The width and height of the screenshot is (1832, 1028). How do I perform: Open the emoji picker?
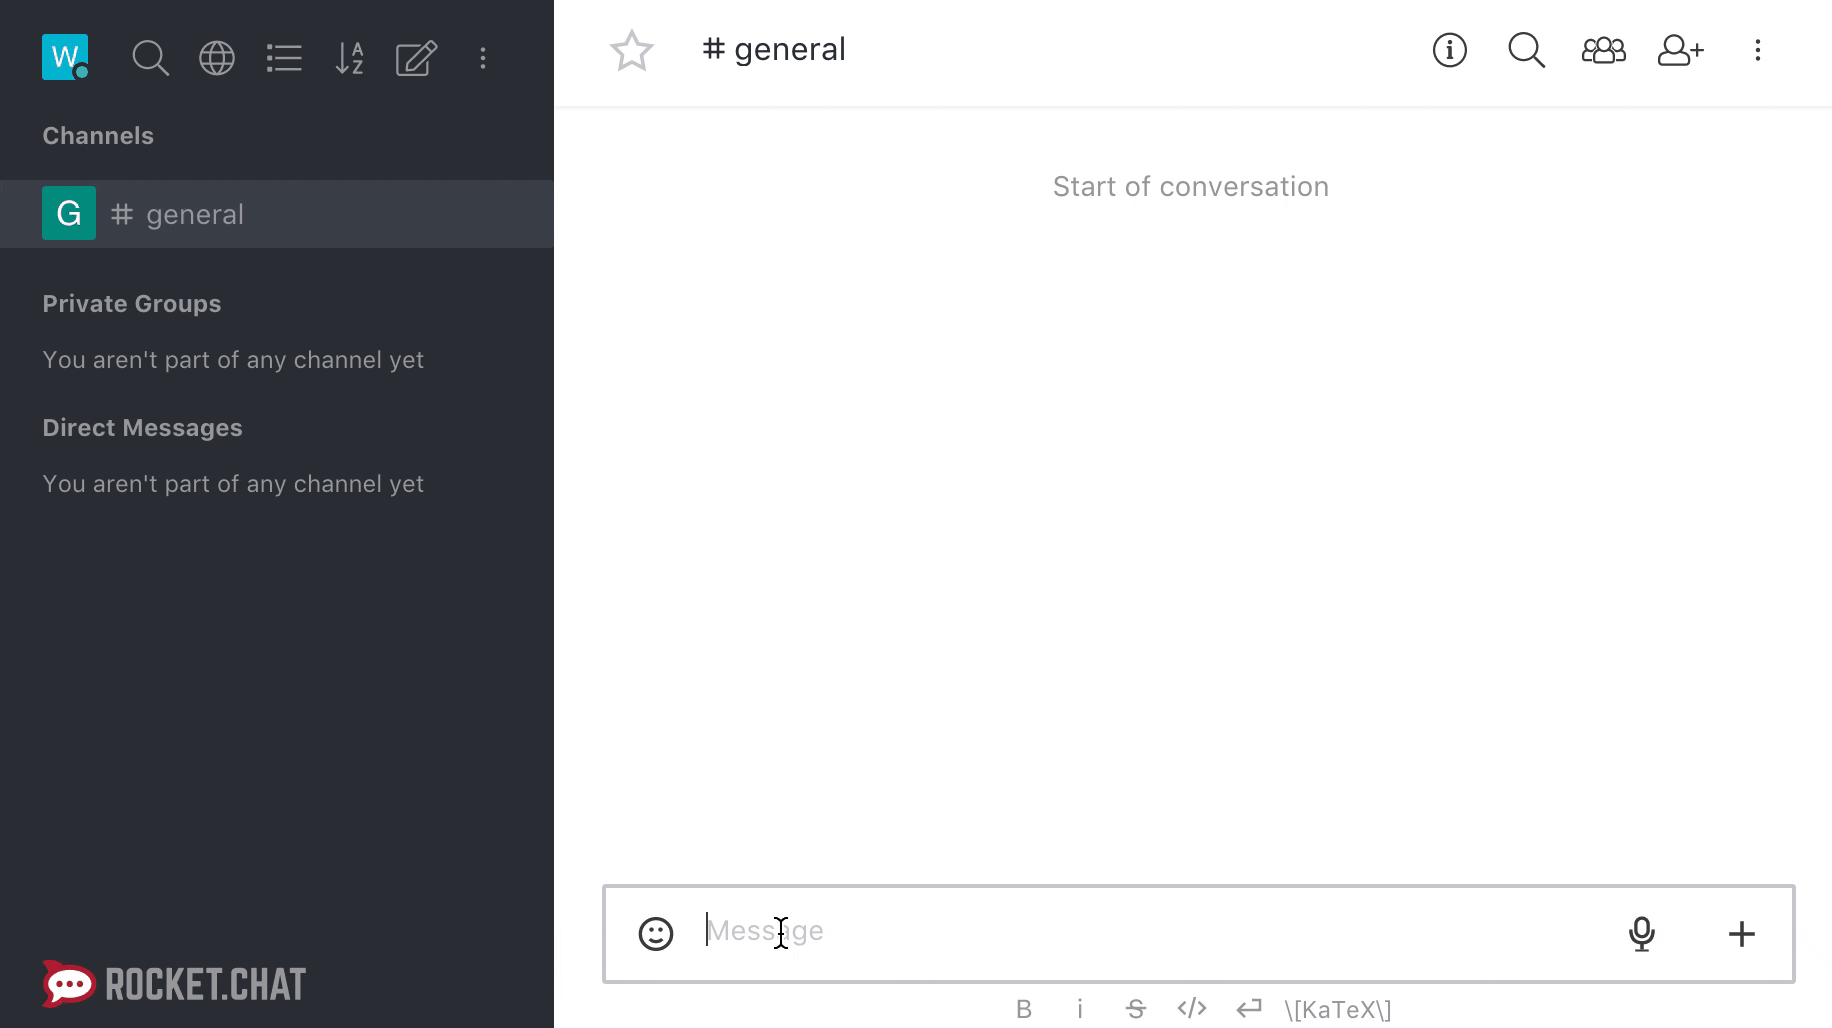pyautogui.click(x=656, y=934)
